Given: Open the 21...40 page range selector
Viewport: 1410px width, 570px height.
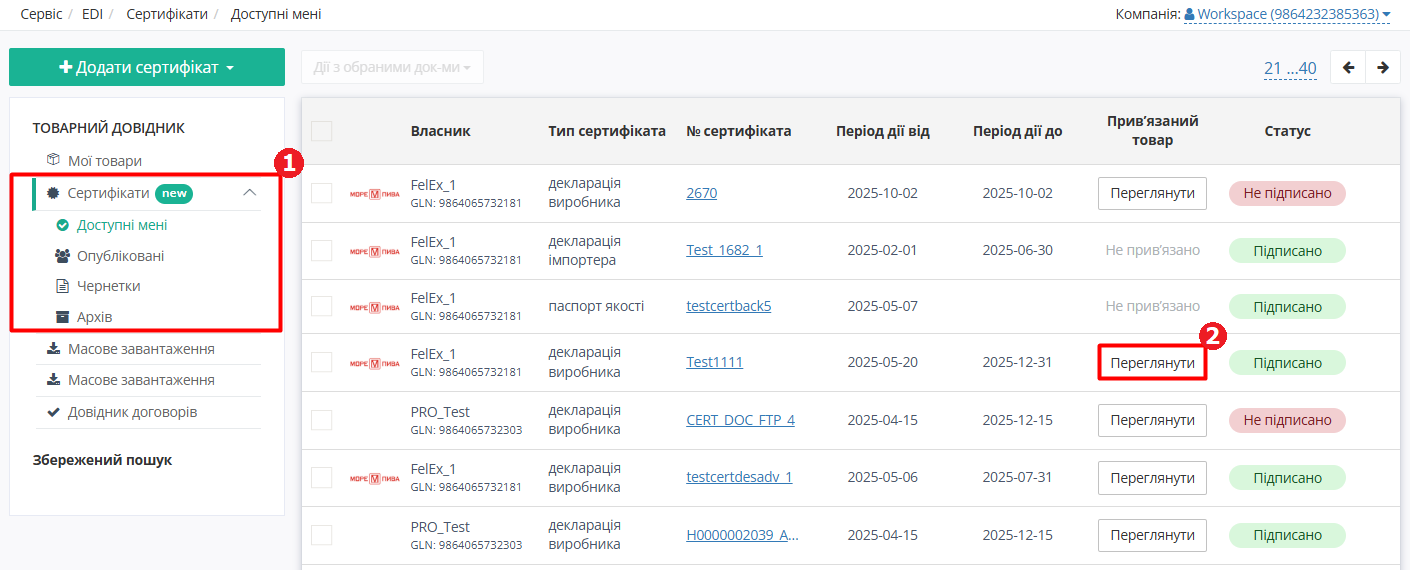Looking at the screenshot, I should point(1290,68).
